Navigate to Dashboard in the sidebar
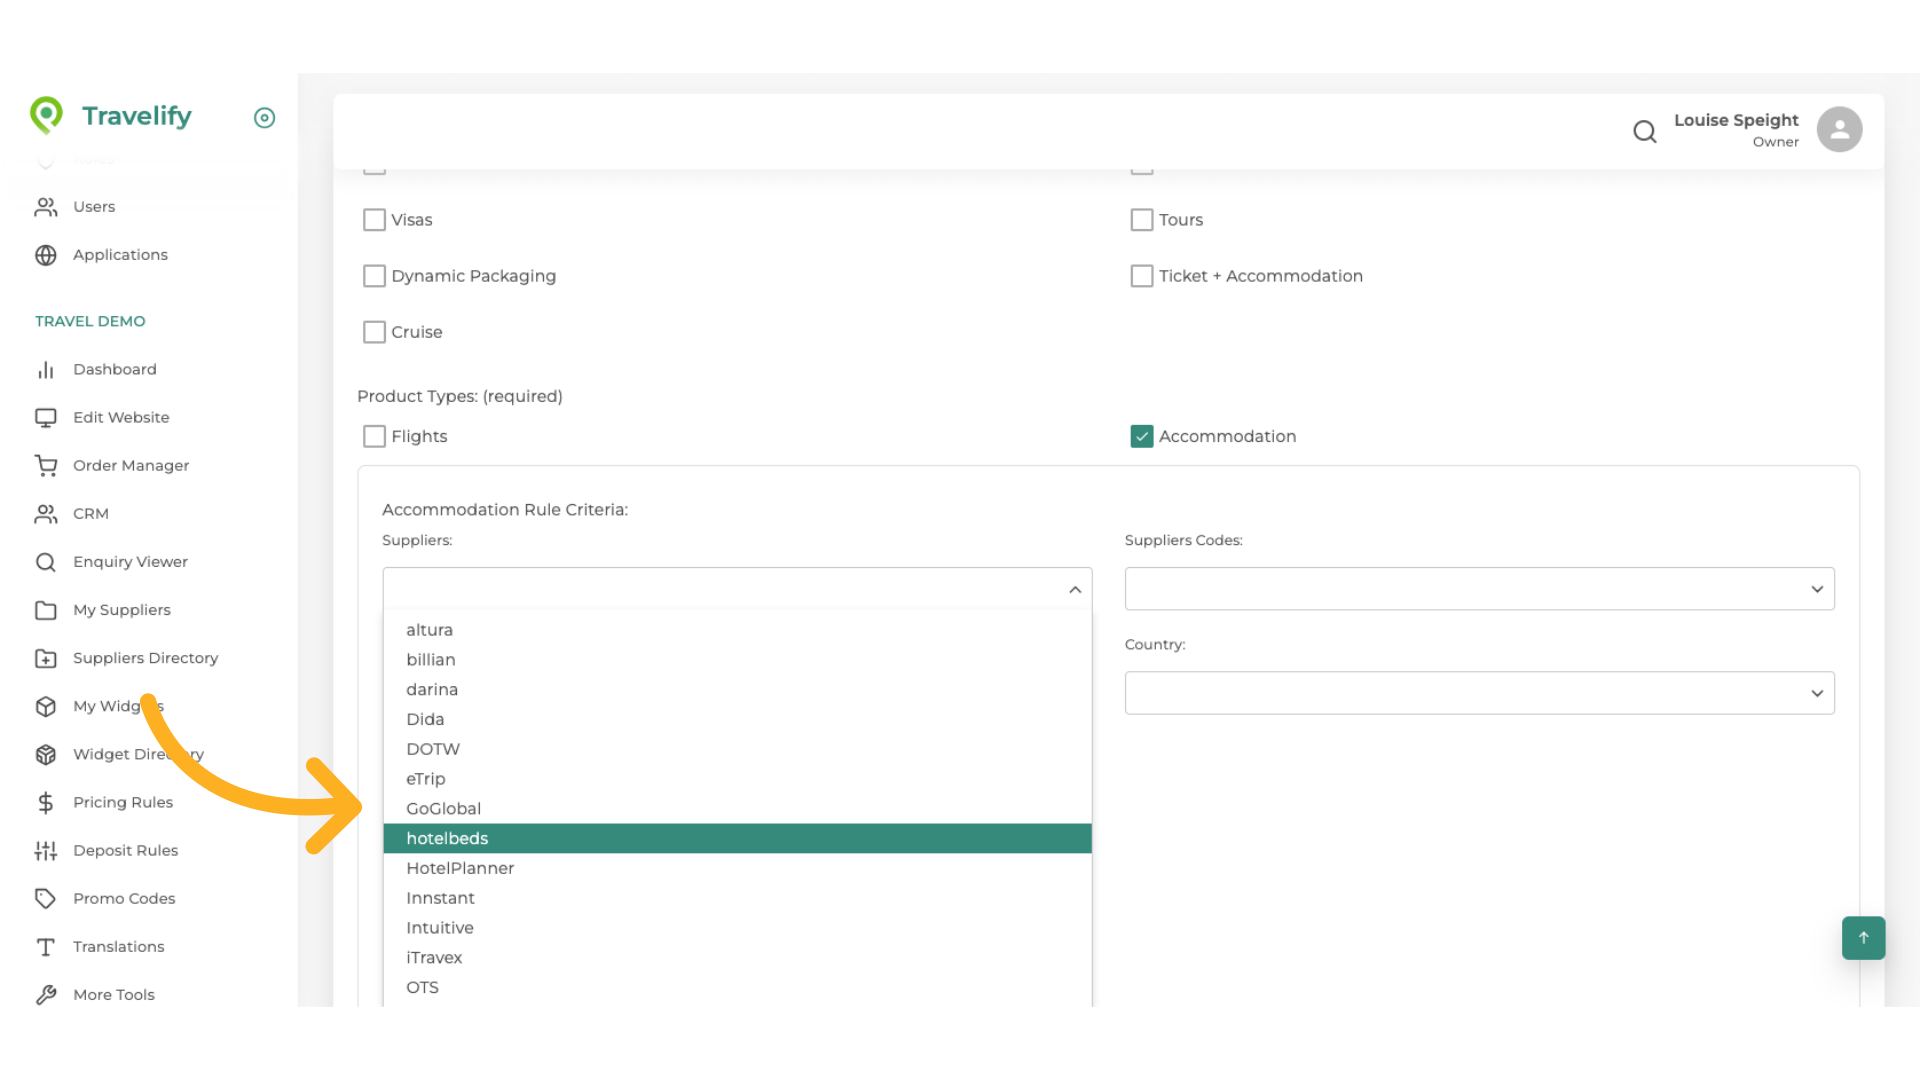Screen dimensions: 1920x1080 [115, 369]
